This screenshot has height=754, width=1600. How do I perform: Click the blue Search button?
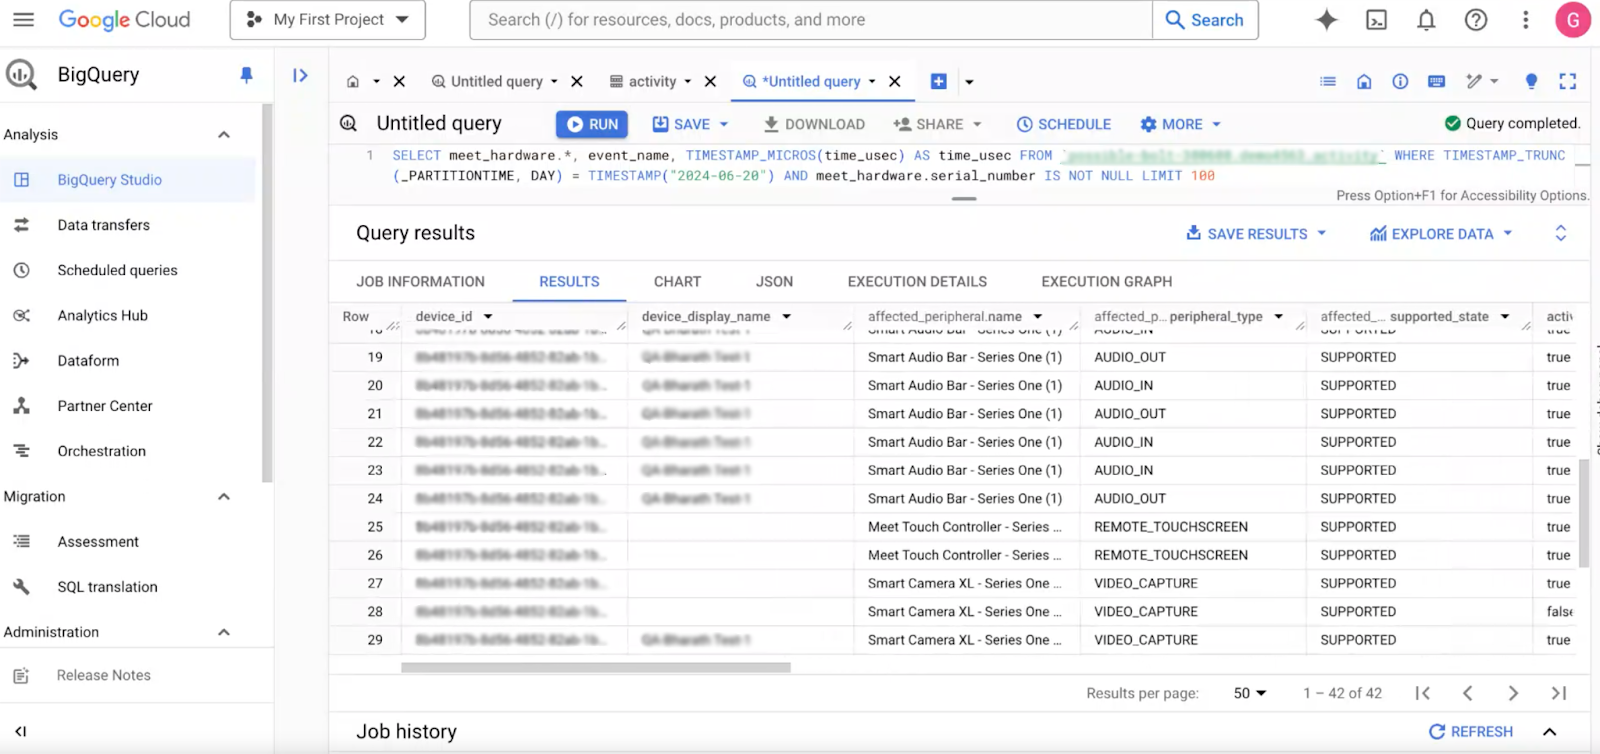click(x=1205, y=20)
